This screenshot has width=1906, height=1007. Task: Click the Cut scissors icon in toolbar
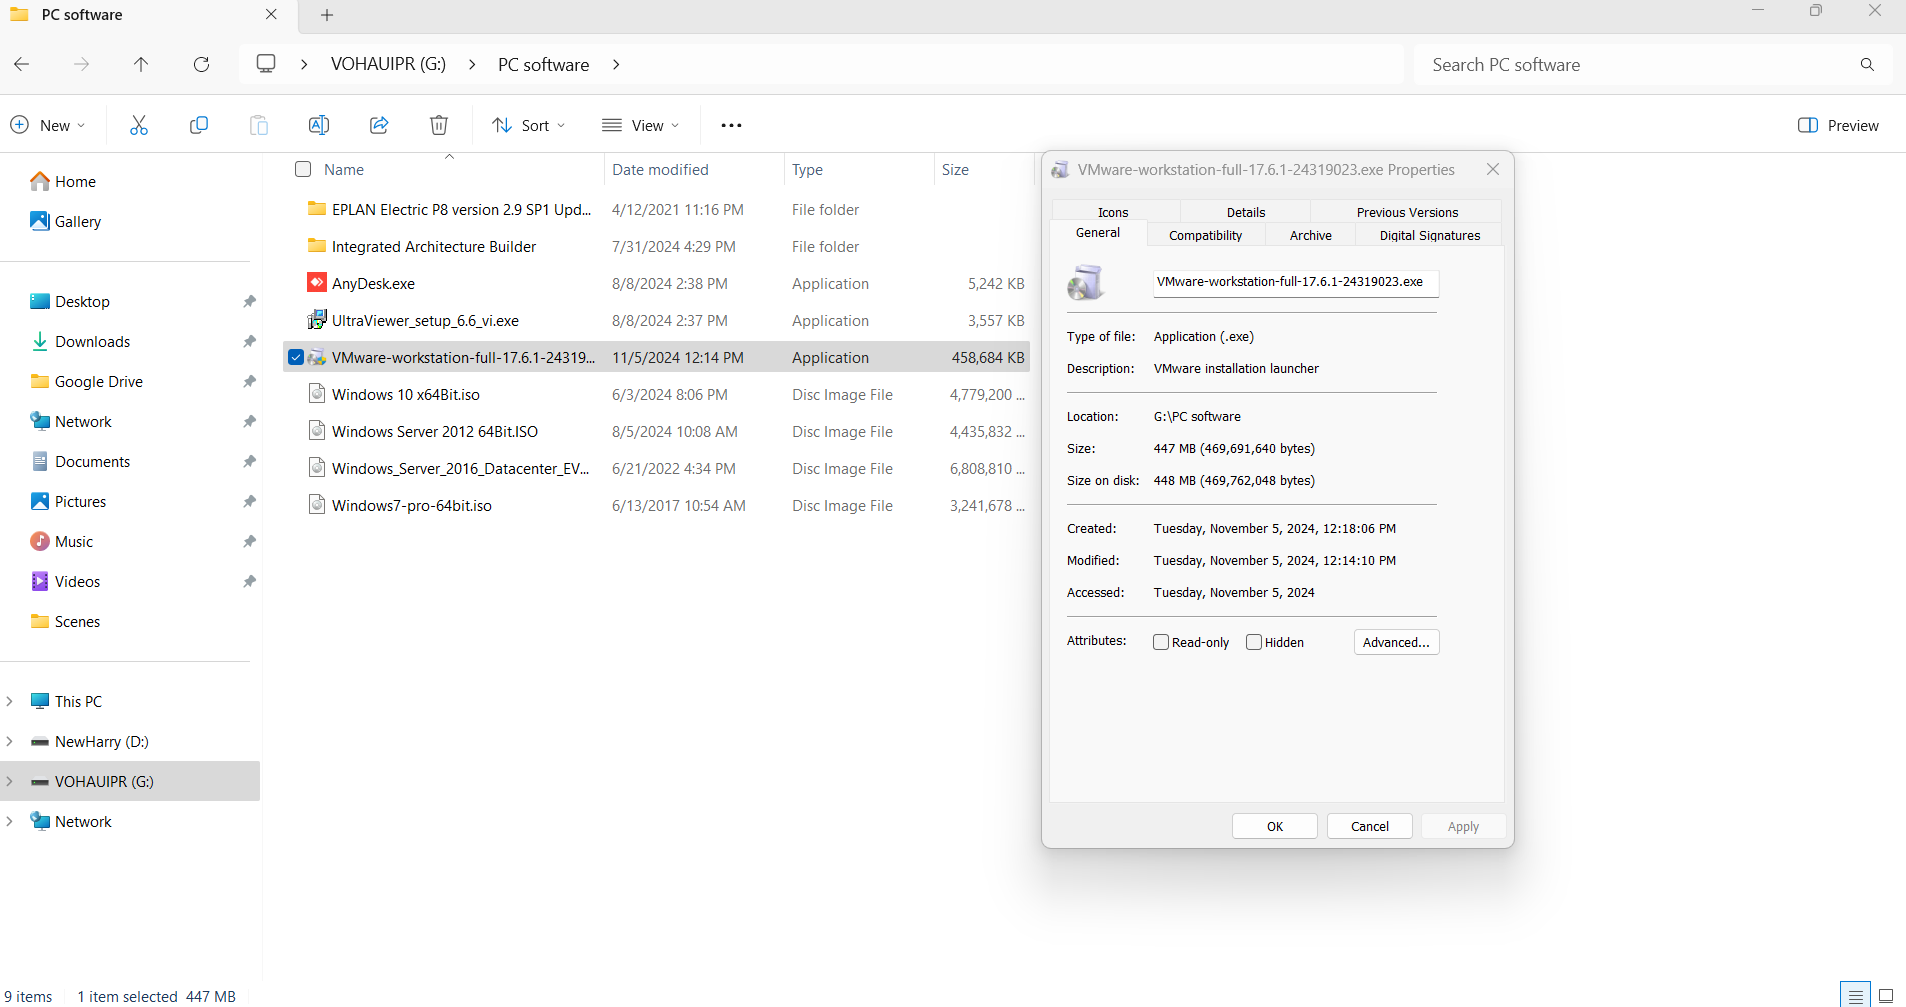pos(139,125)
